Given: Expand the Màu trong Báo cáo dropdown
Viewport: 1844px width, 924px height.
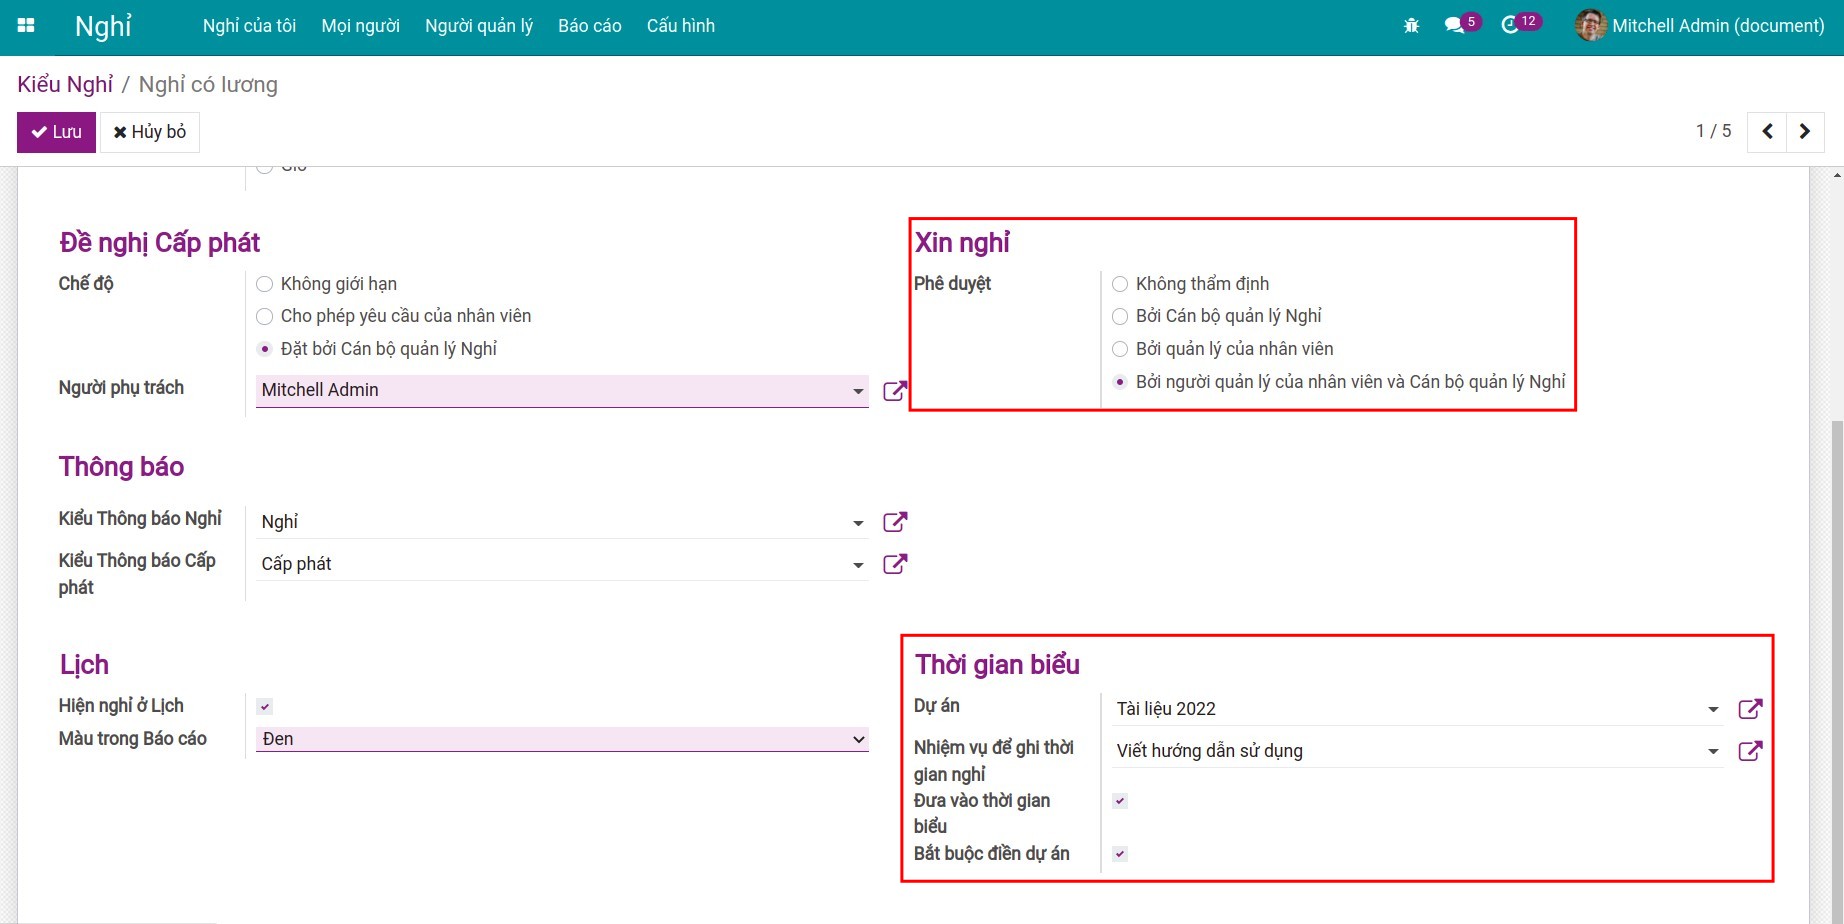Looking at the screenshot, I should pos(858,739).
